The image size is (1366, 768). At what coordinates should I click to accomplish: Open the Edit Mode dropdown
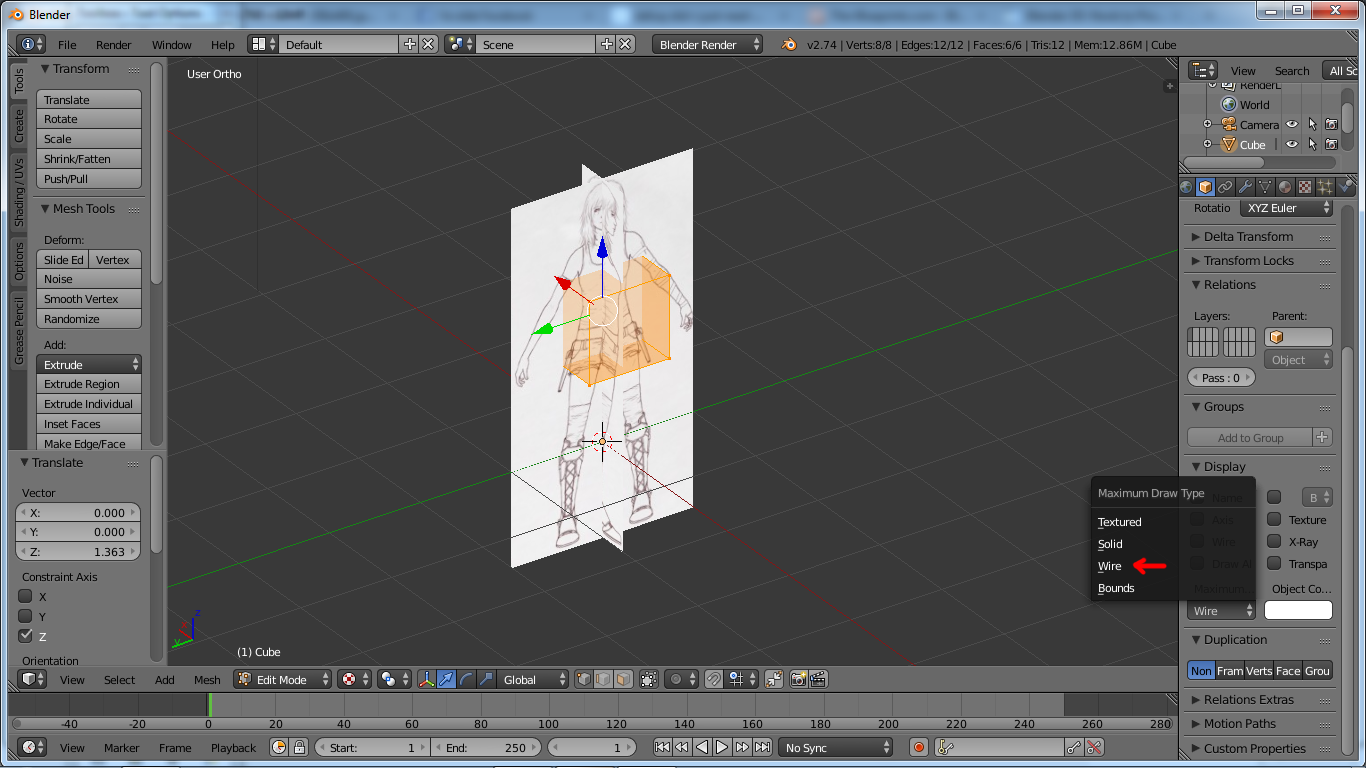280,679
